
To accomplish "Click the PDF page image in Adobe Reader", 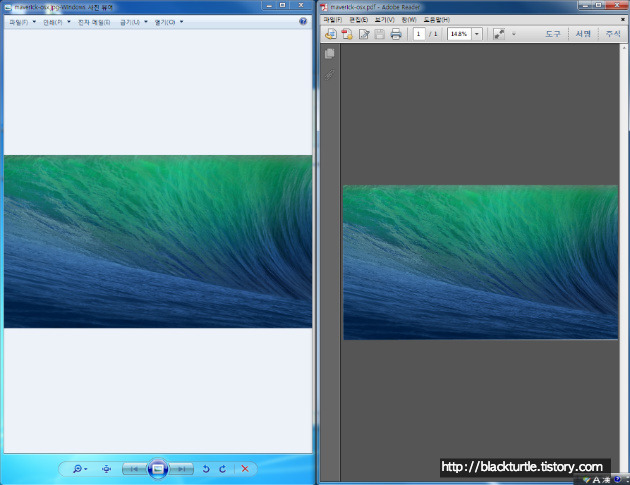I will [481, 262].
